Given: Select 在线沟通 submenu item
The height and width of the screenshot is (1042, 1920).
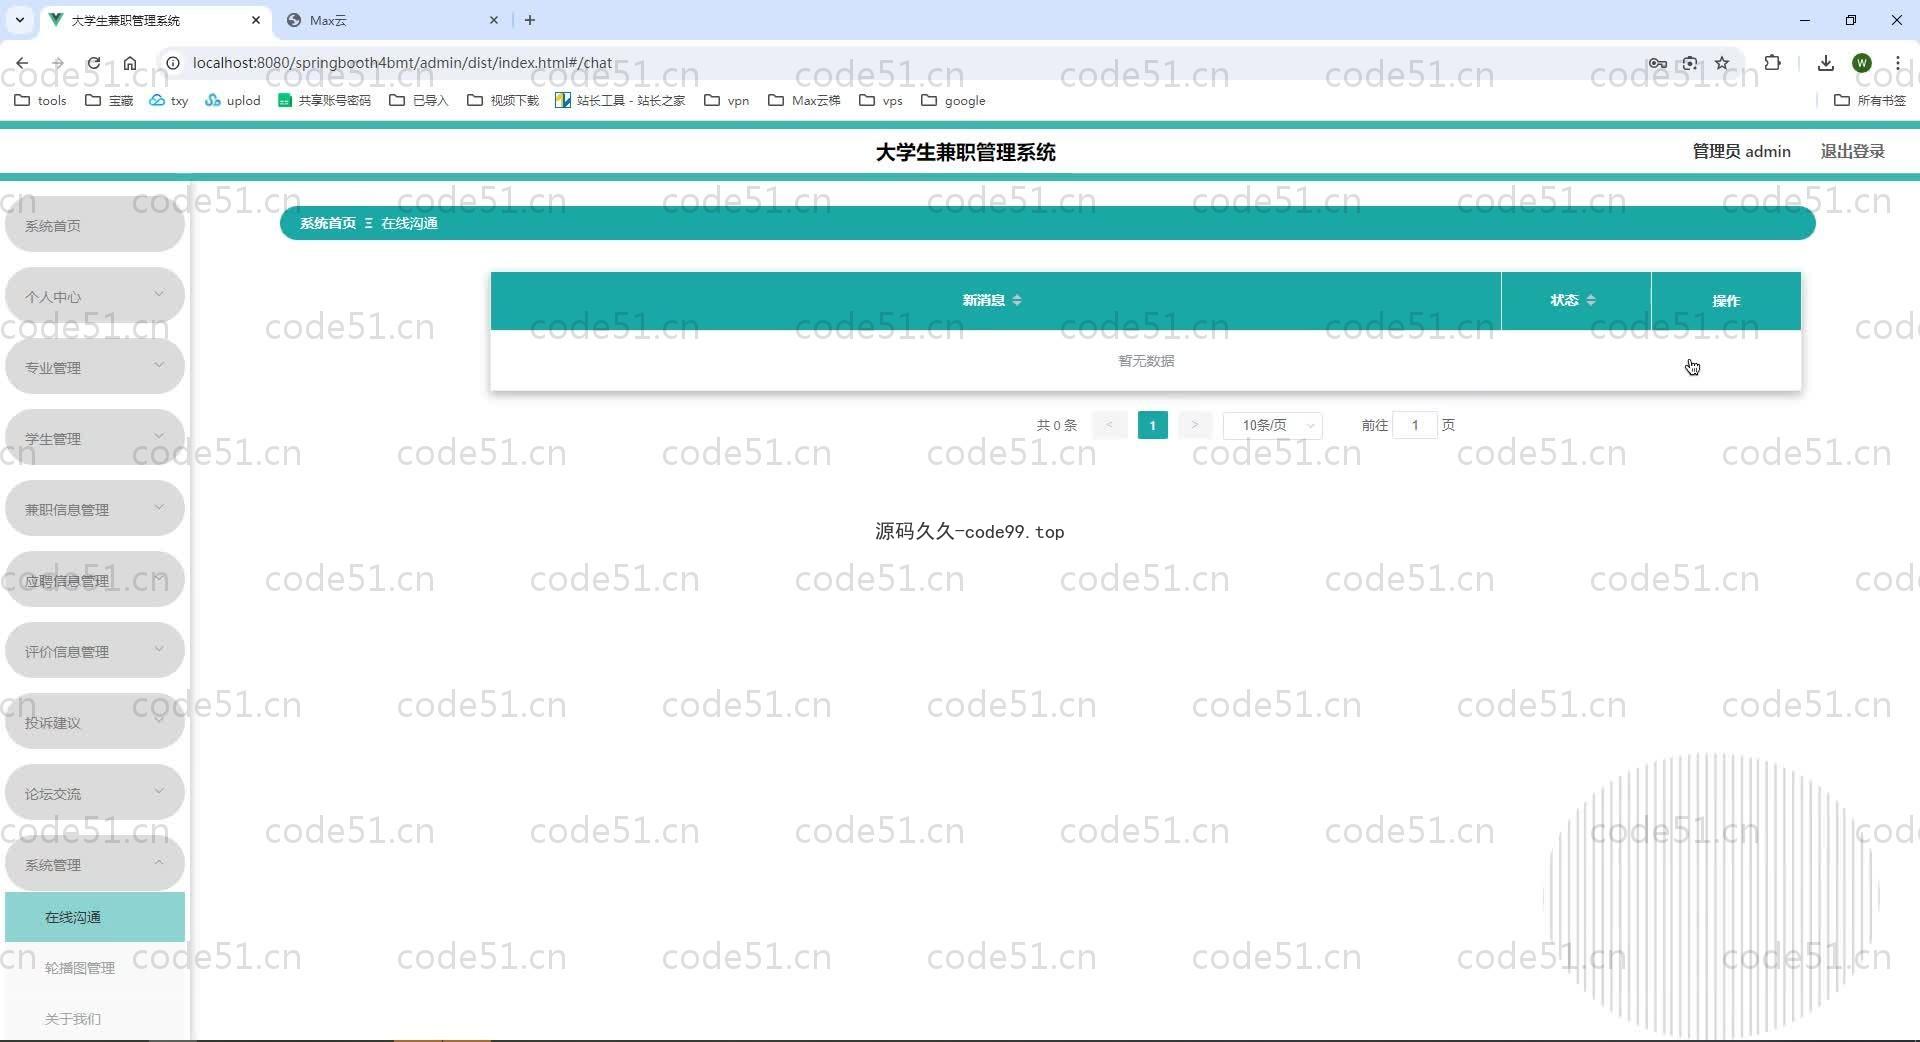Looking at the screenshot, I should 95,917.
